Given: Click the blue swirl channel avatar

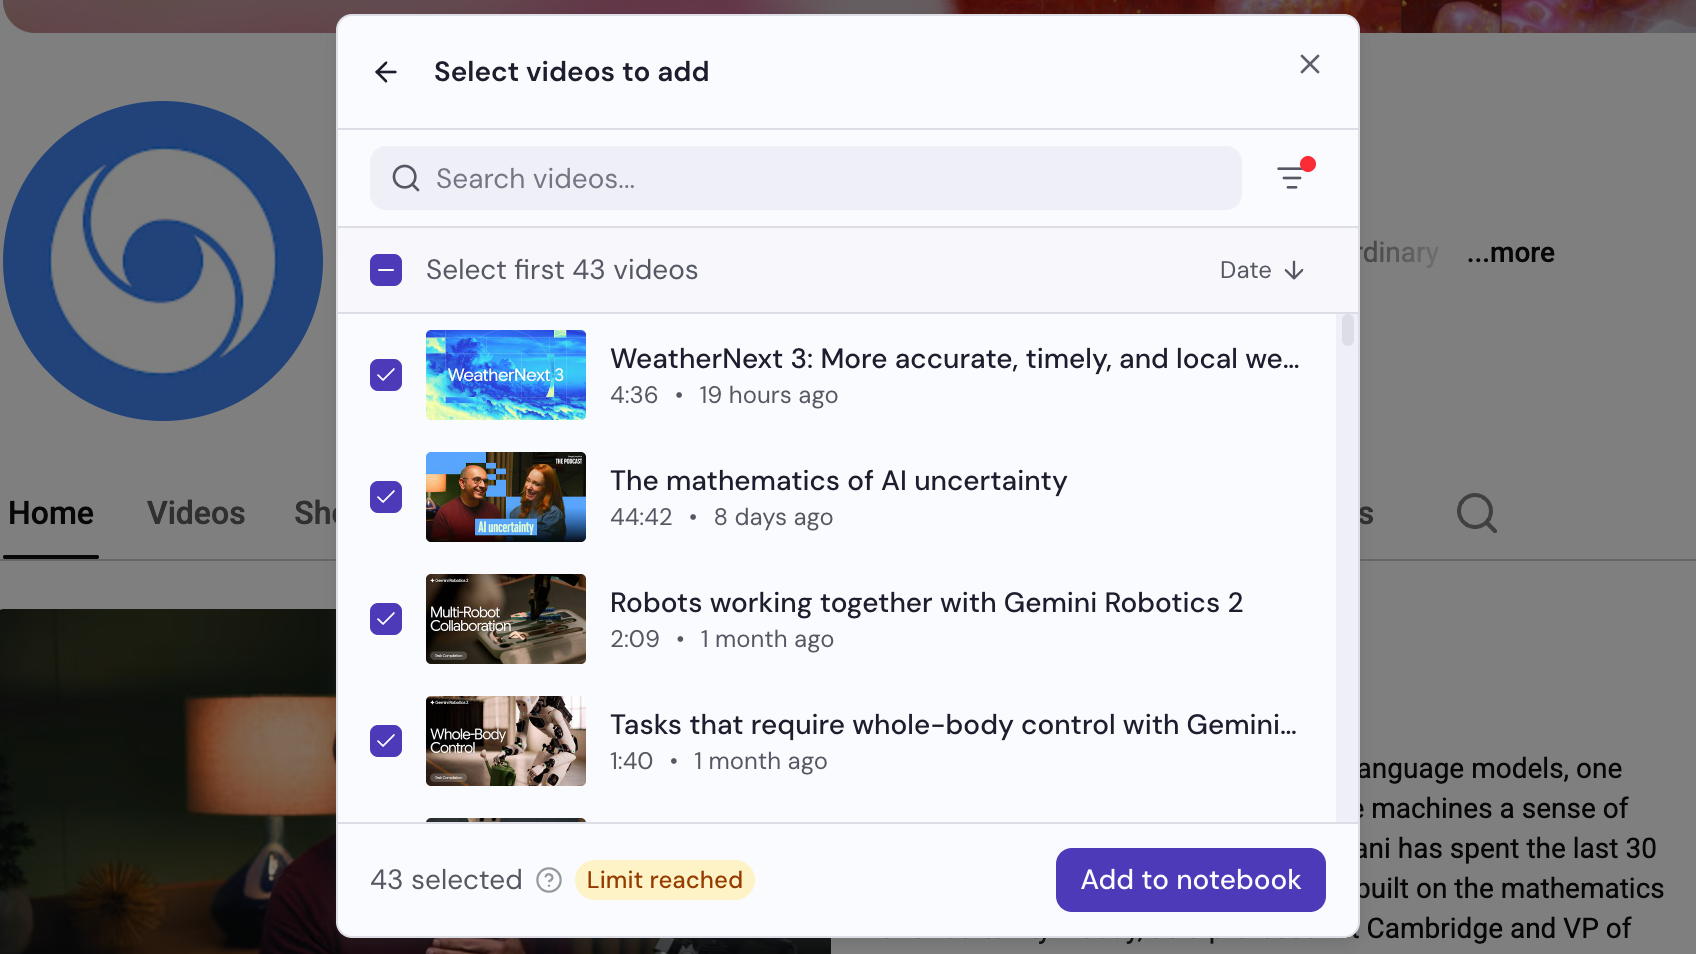Looking at the screenshot, I should pos(163,261).
